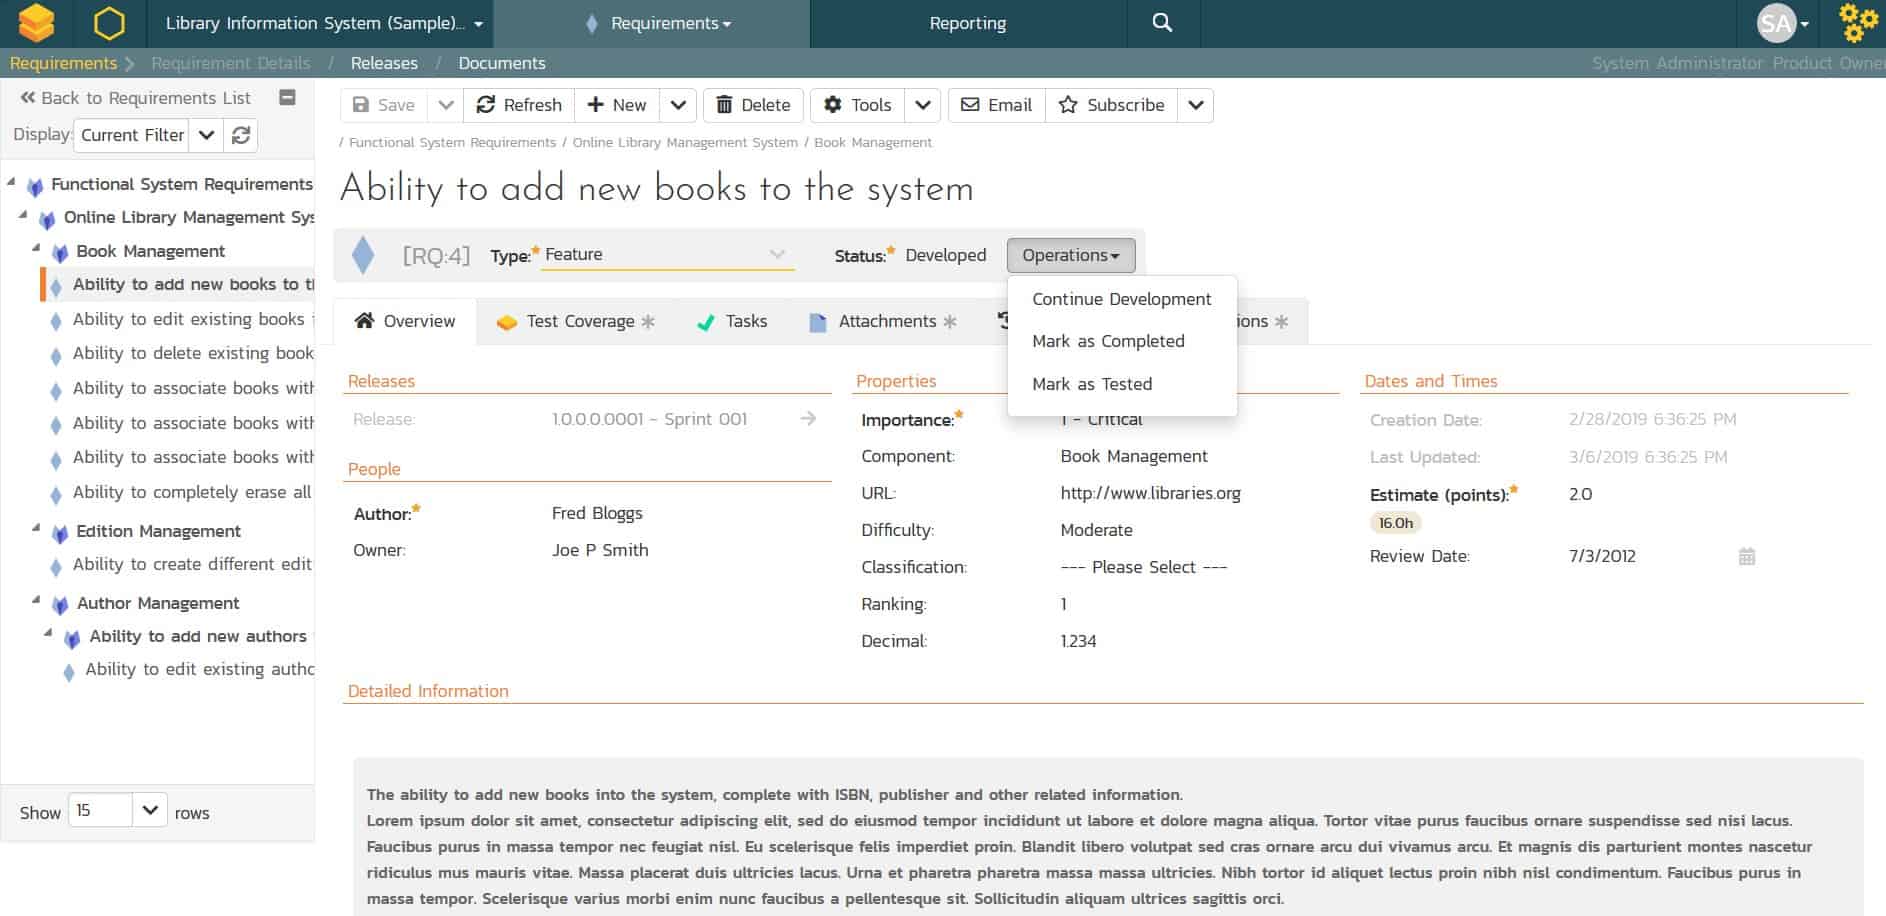Click the Review Date field 7/3/2012
The width and height of the screenshot is (1886, 916).
pos(1602,556)
